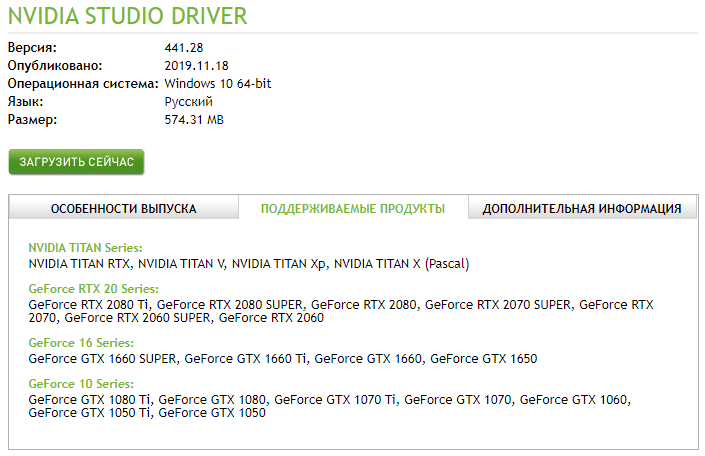Click GeForce RTX 2080 Ti in the list
This screenshot has height=456, width=705.
[x=89, y=304]
